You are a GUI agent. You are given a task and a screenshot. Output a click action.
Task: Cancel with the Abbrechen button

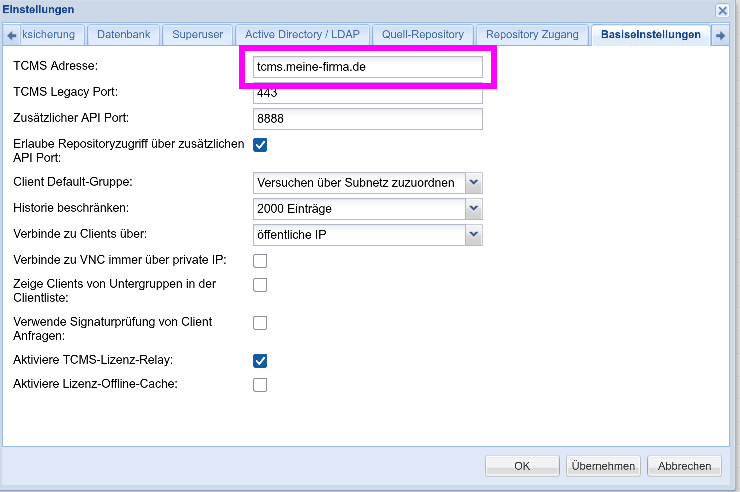[684, 466]
